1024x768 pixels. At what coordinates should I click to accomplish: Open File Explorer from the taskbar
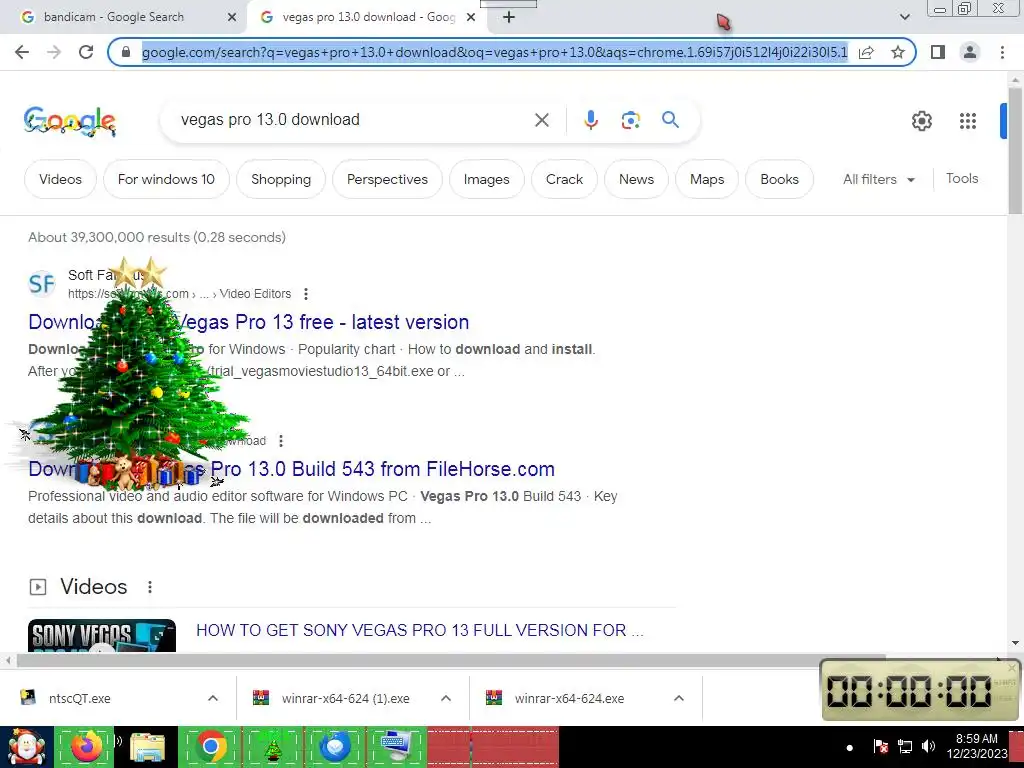(148, 747)
